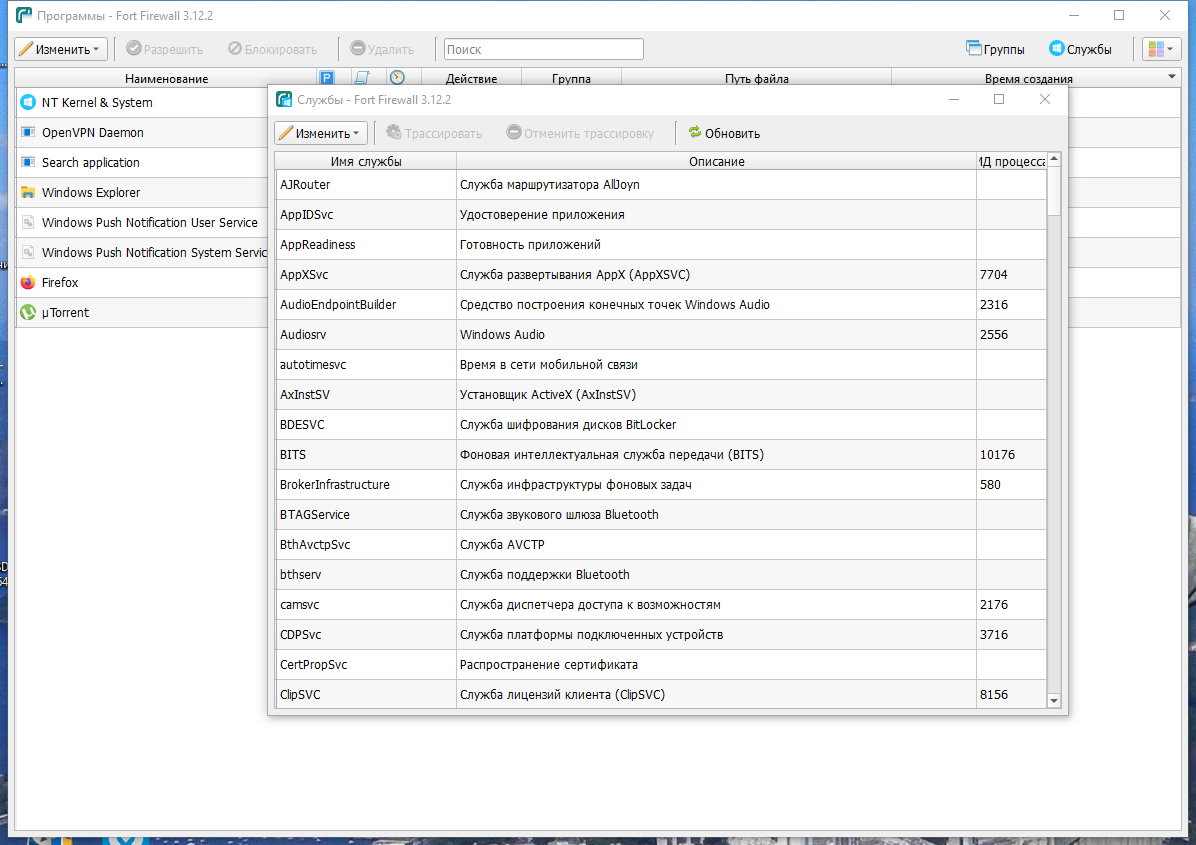Image resolution: width=1196 pixels, height=845 pixels.
Task: Click the NT Kernel & System icon
Action: pyautogui.click(x=28, y=102)
